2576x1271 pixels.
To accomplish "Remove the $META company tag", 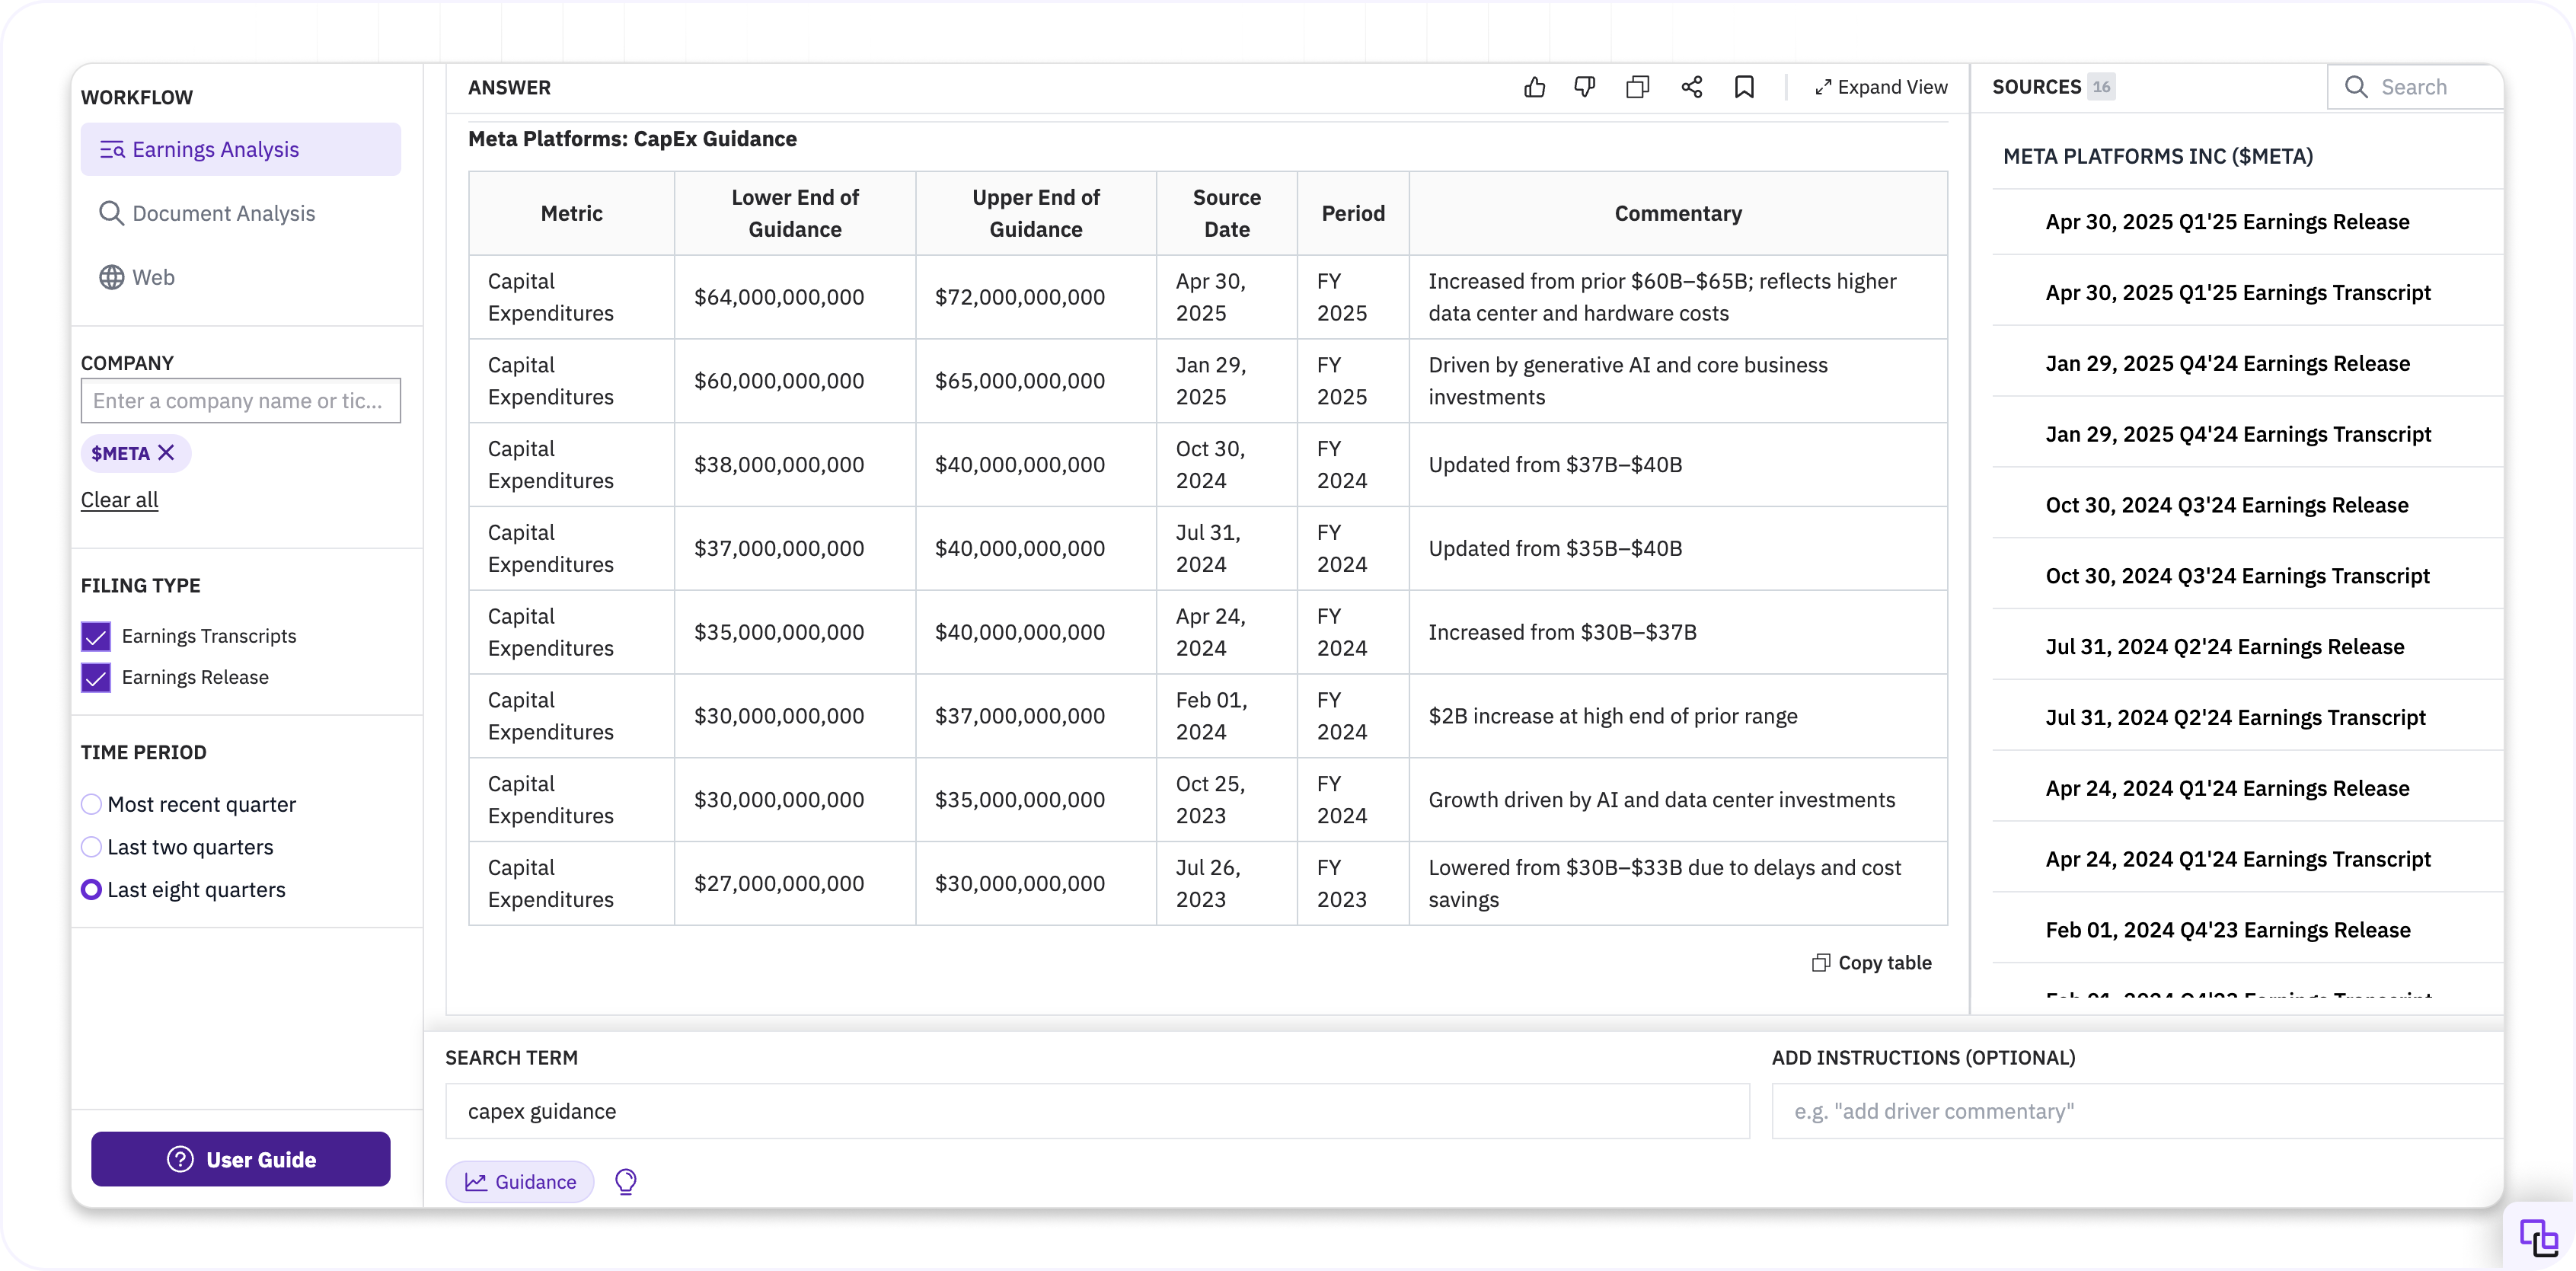I will pyautogui.click(x=167, y=453).
